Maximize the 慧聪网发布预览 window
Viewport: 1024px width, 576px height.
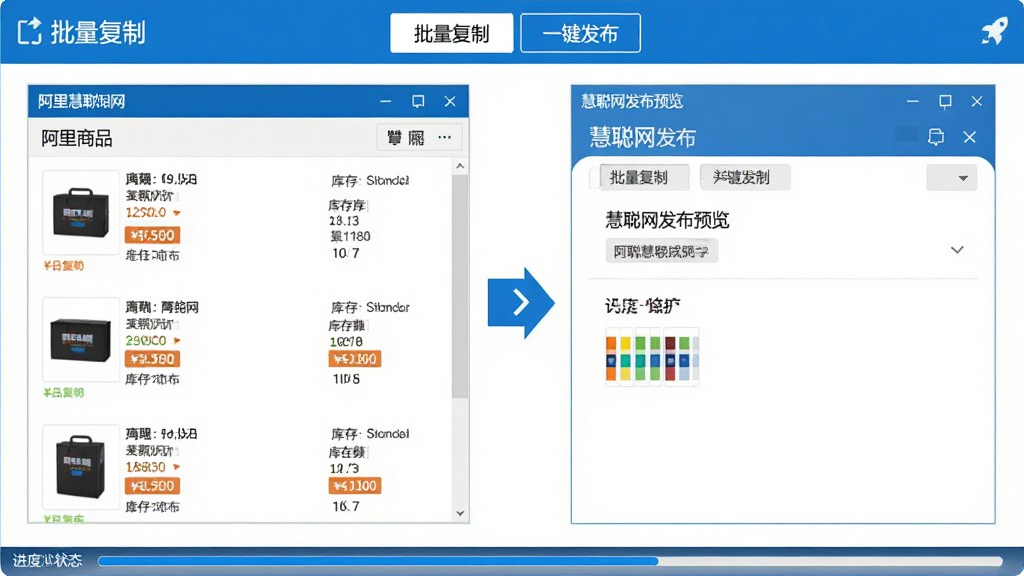pos(945,101)
